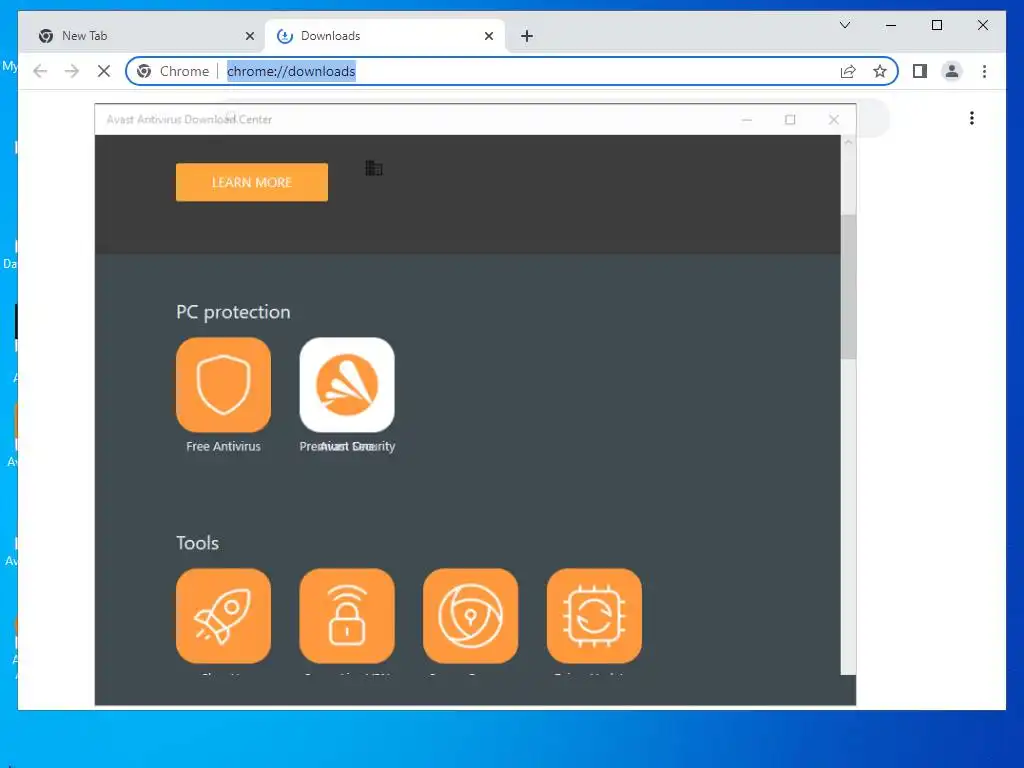Open the Free Antivirus shield icon

(x=223, y=385)
